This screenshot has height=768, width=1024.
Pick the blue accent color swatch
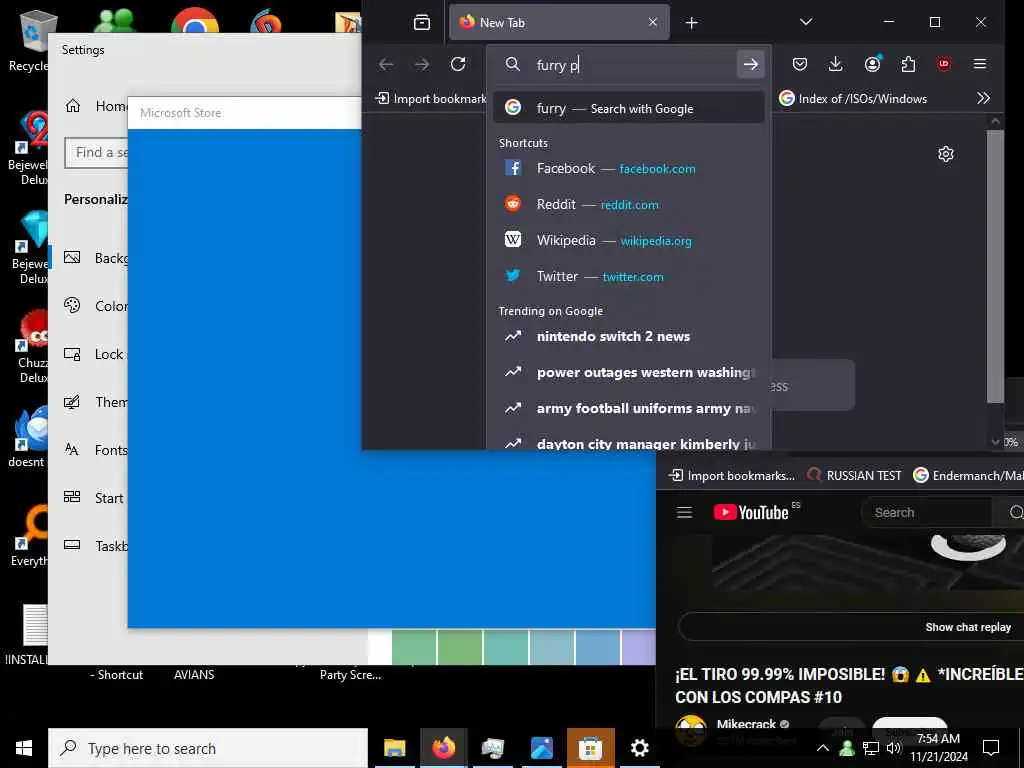(x=598, y=647)
